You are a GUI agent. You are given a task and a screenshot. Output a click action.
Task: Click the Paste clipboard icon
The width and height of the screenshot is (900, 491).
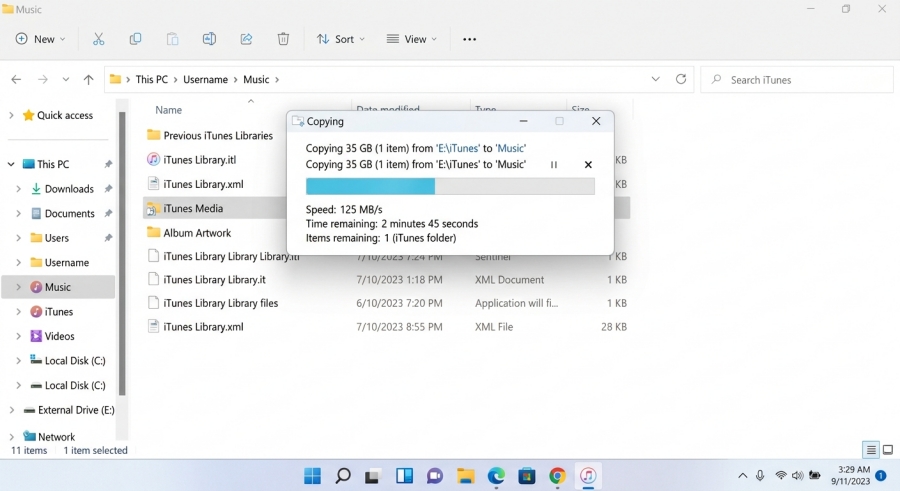pos(172,39)
